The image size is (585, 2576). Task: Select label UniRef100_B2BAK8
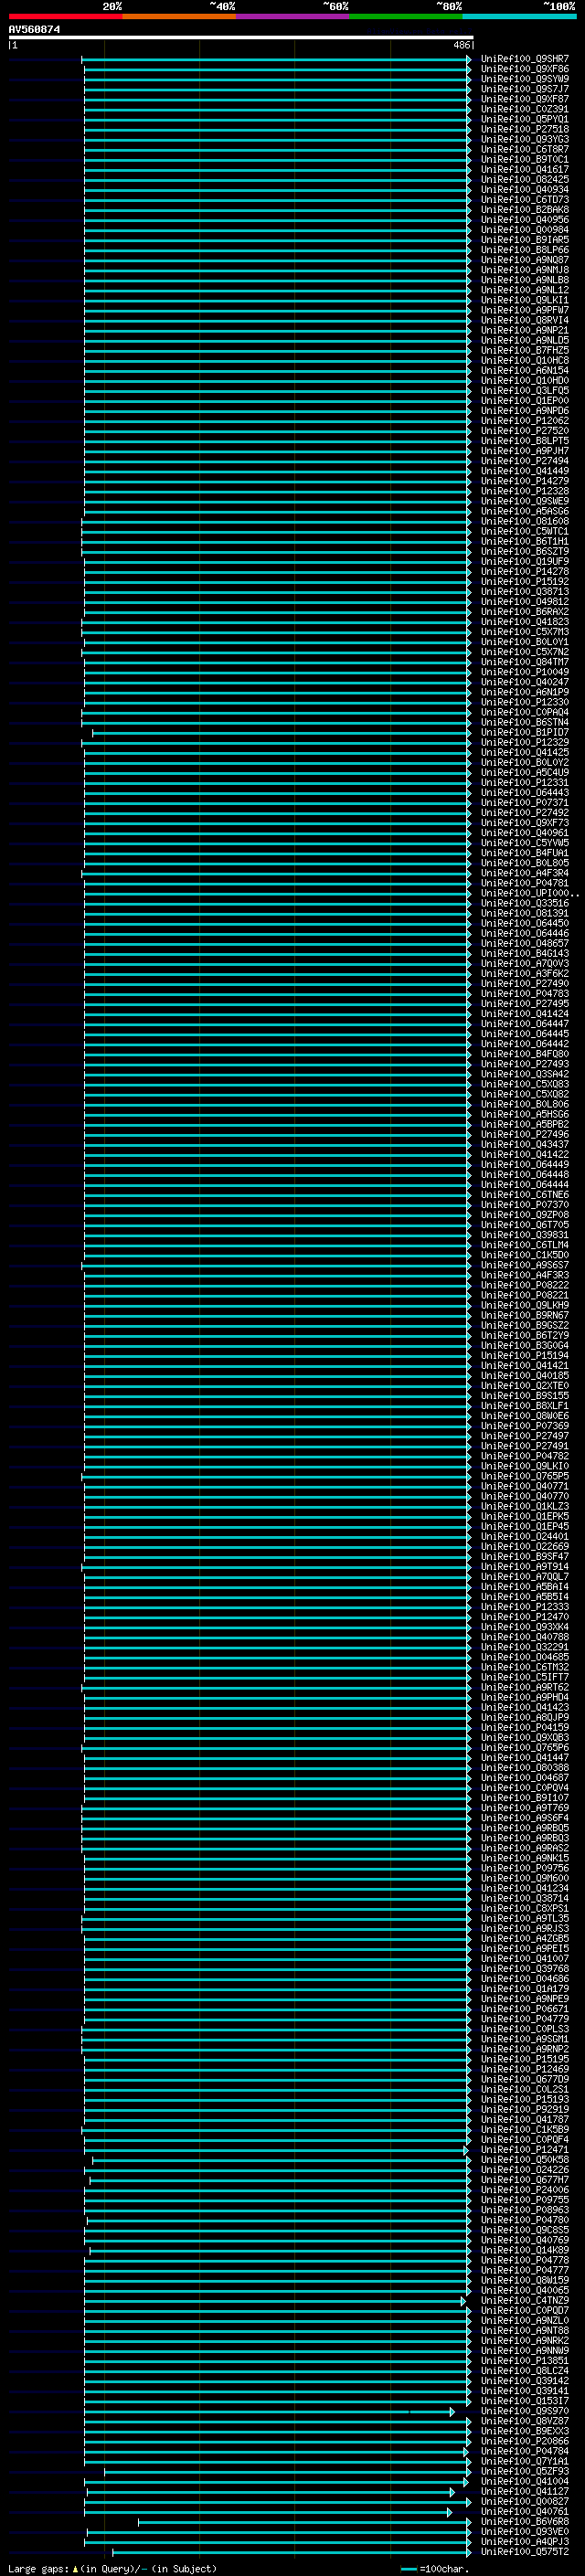pyautogui.click(x=525, y=210)
